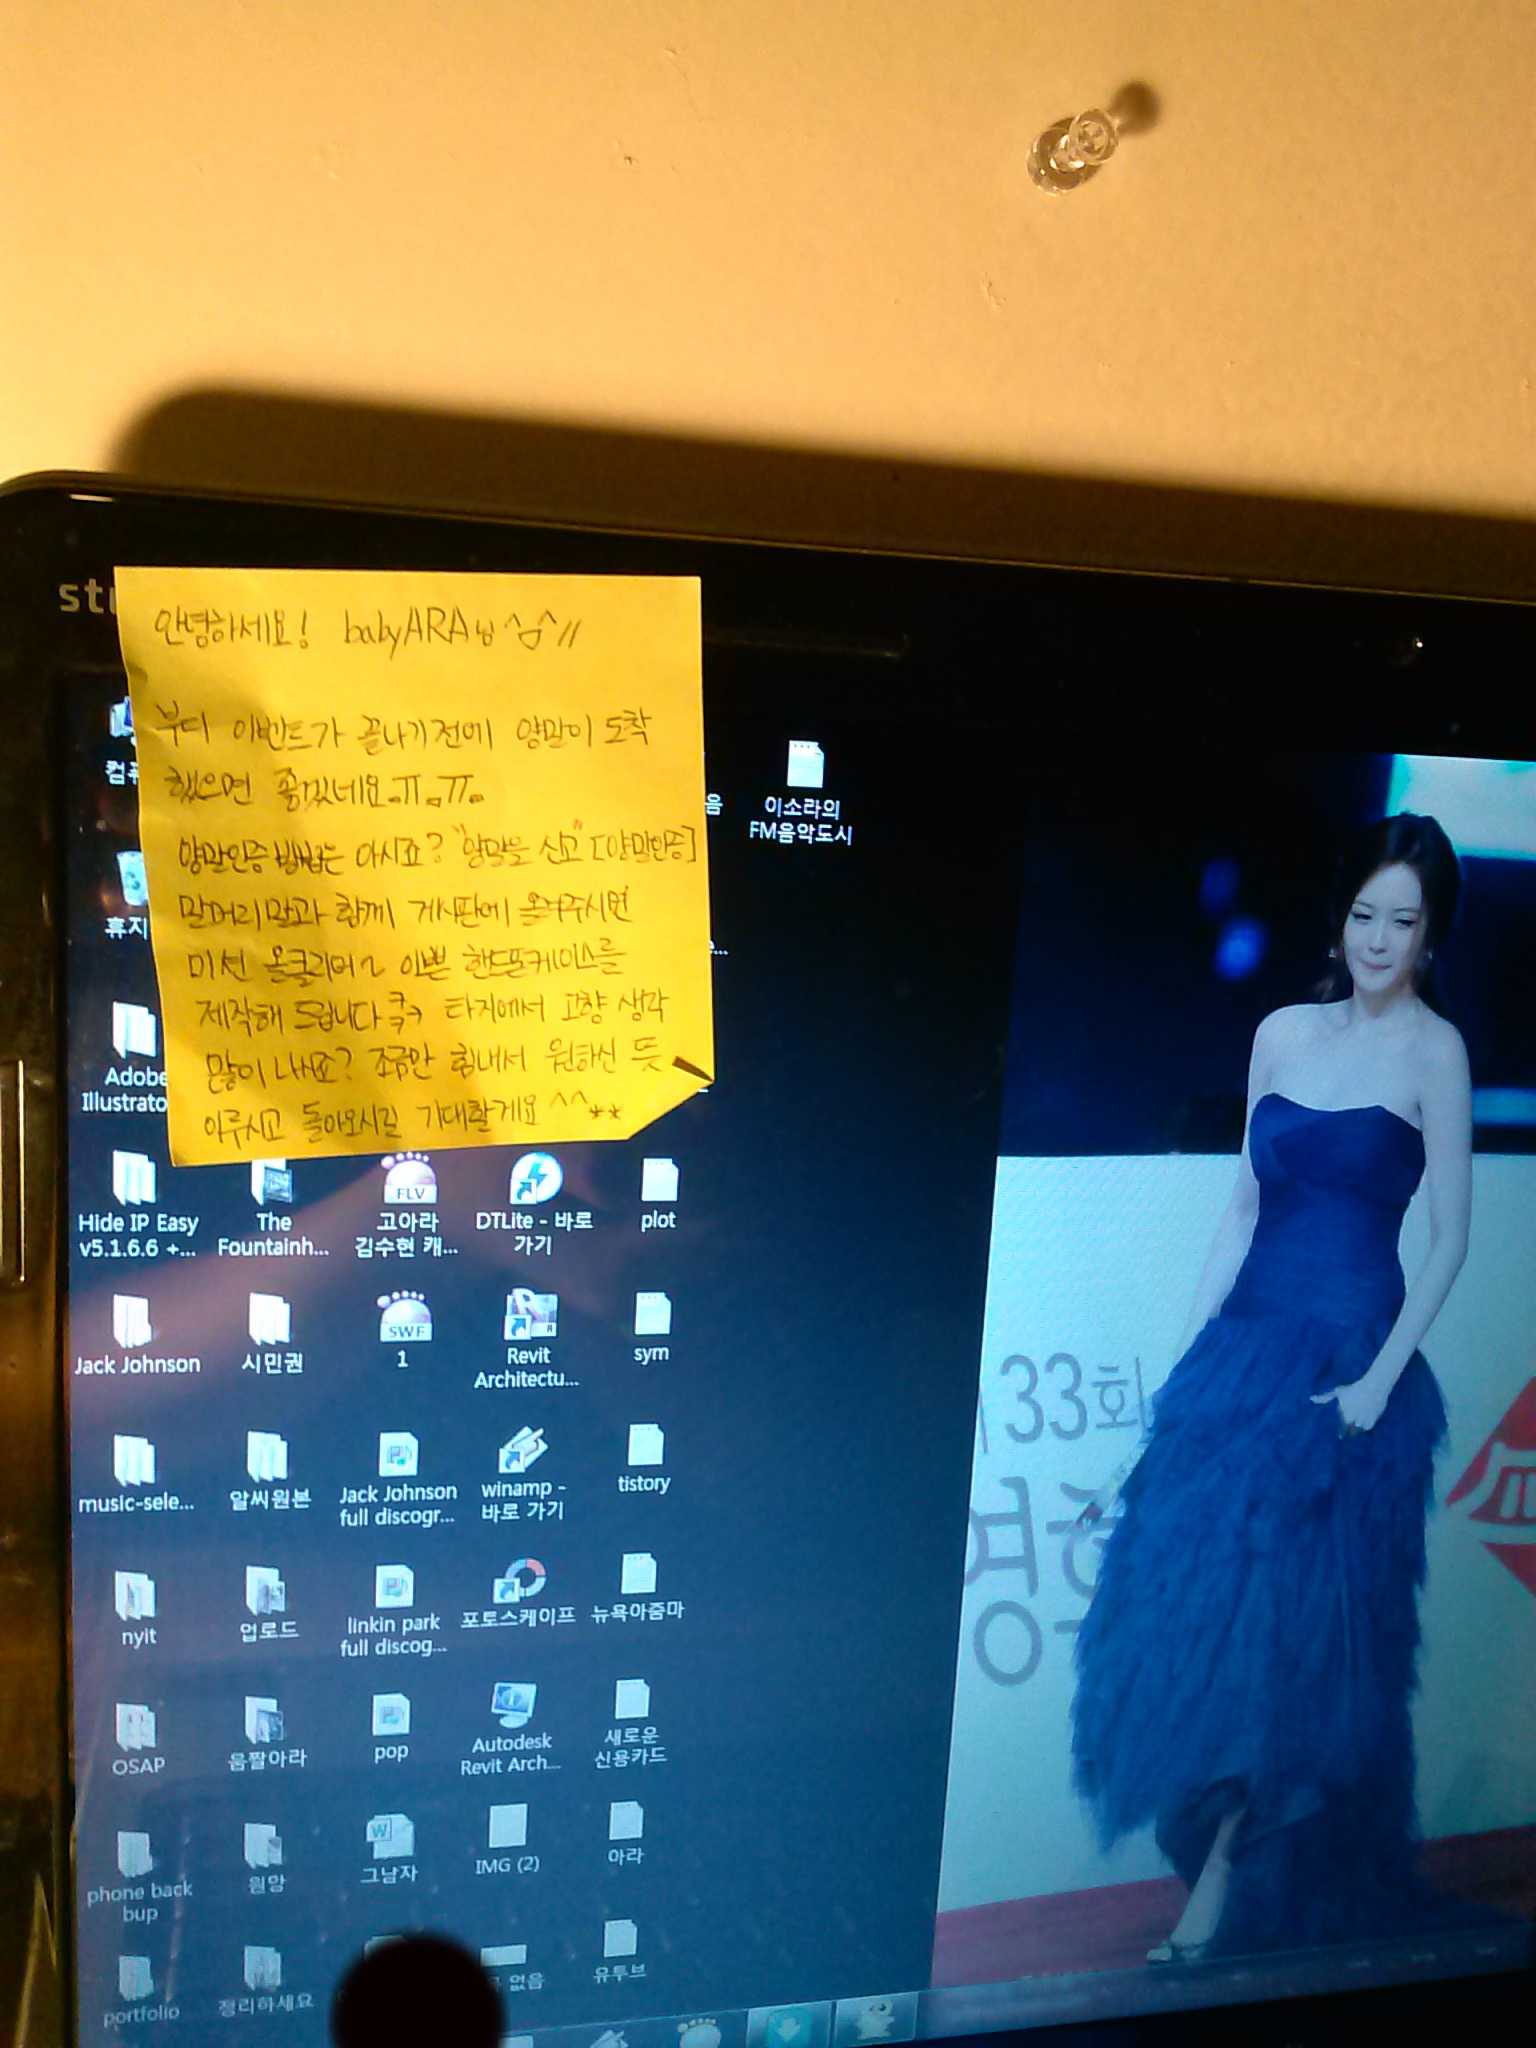
Task: Launch the Autodesk Revit Arch shortcut
Action: [x=511, y=1730]
